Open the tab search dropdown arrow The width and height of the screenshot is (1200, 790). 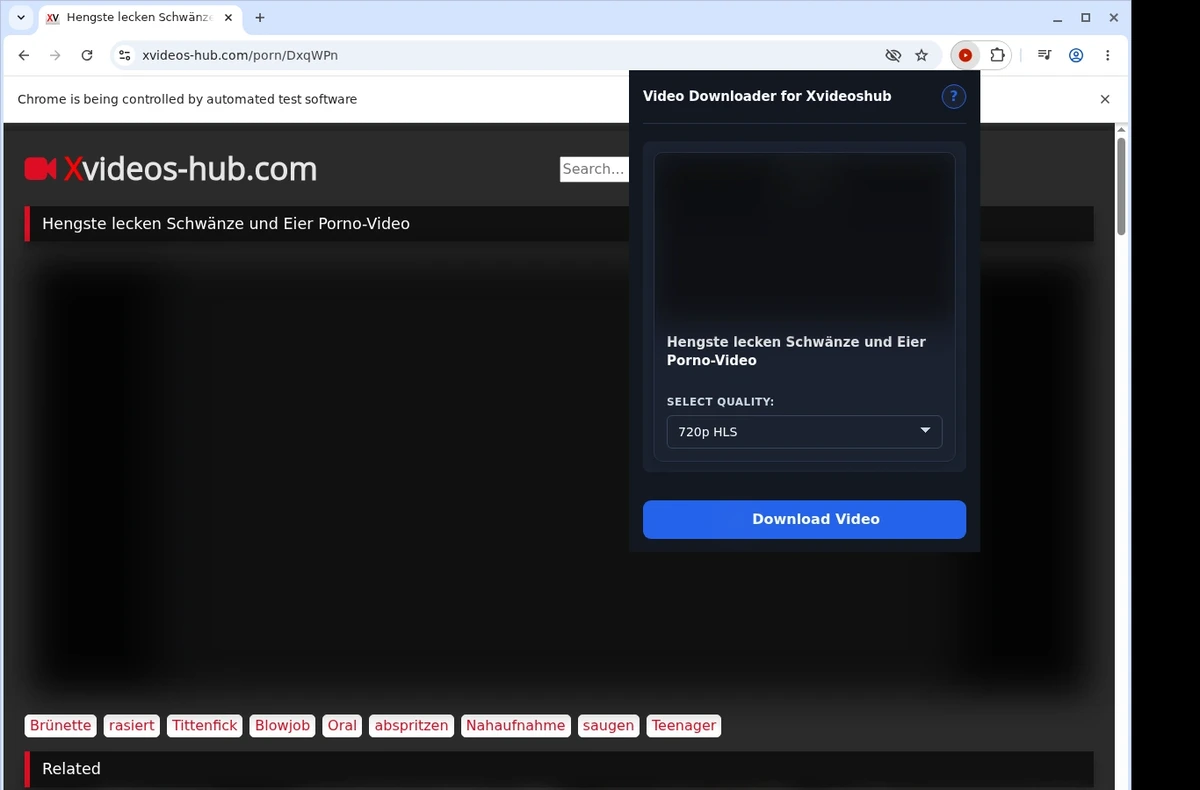(x=21, y=18)
